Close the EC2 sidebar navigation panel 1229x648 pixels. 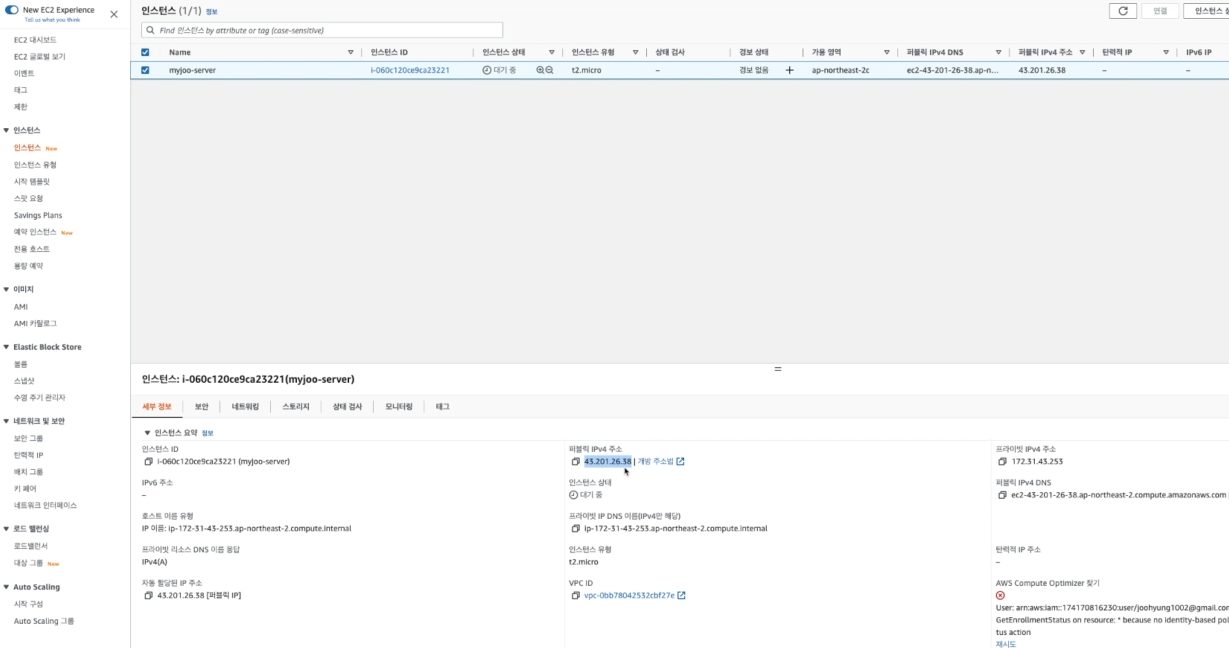(113, 15)
